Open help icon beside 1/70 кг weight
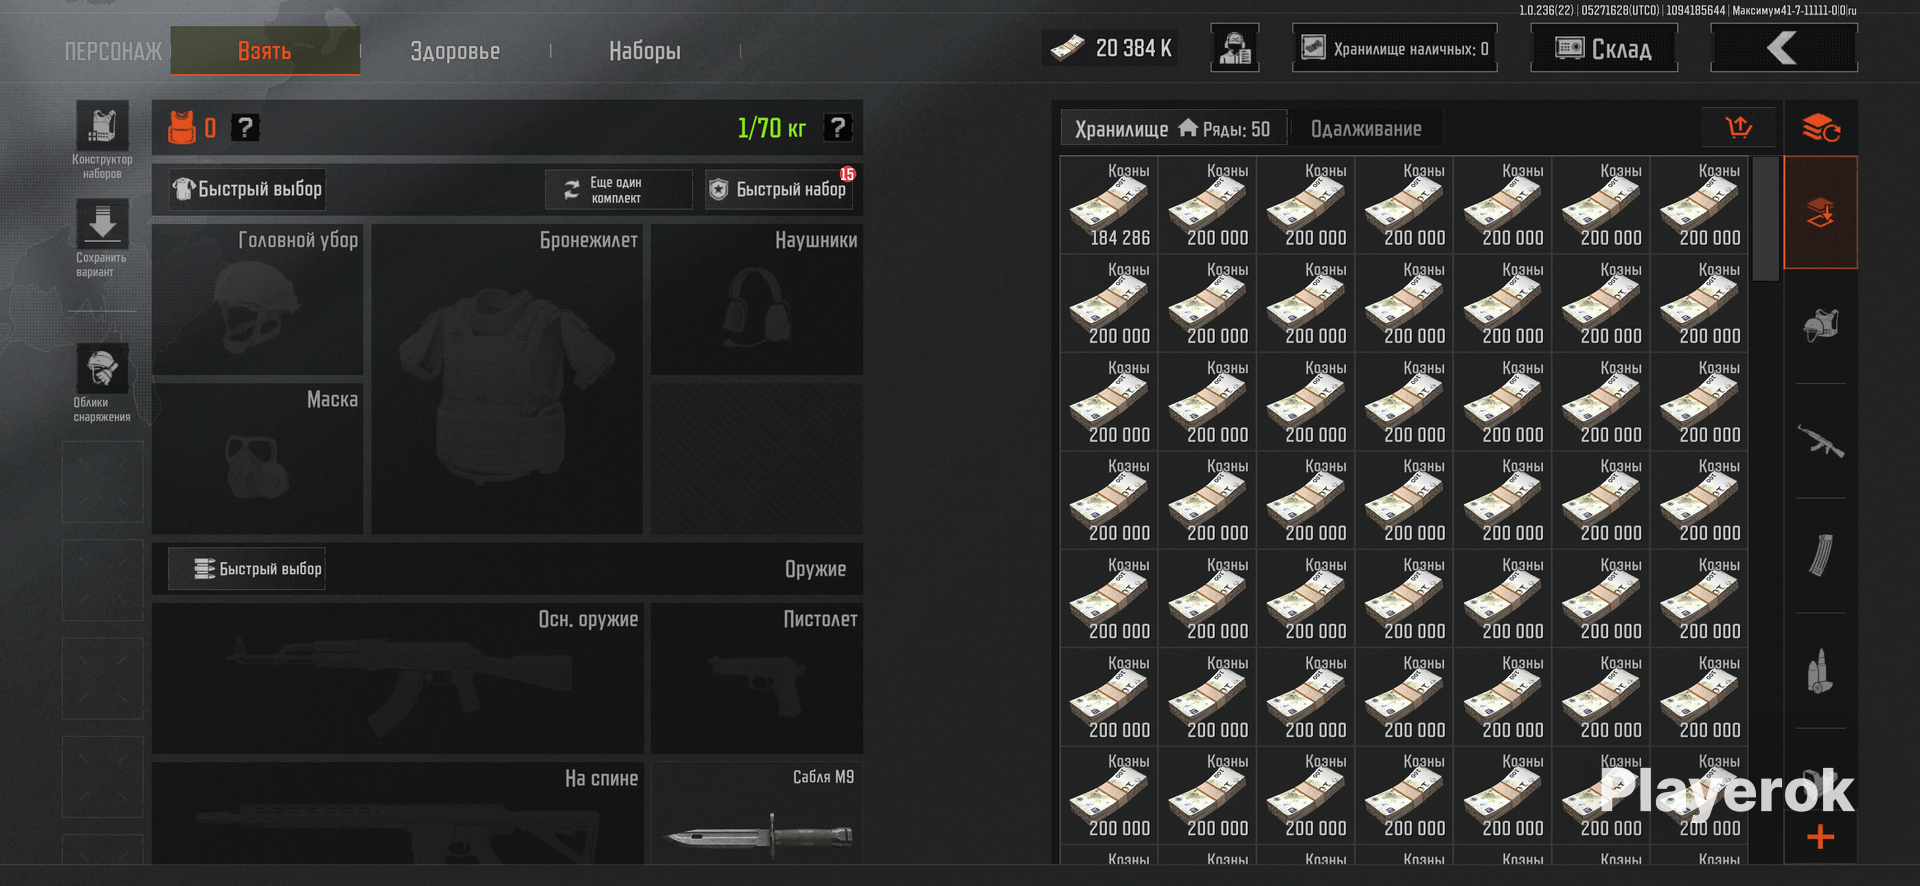 (x=838, y=128)
